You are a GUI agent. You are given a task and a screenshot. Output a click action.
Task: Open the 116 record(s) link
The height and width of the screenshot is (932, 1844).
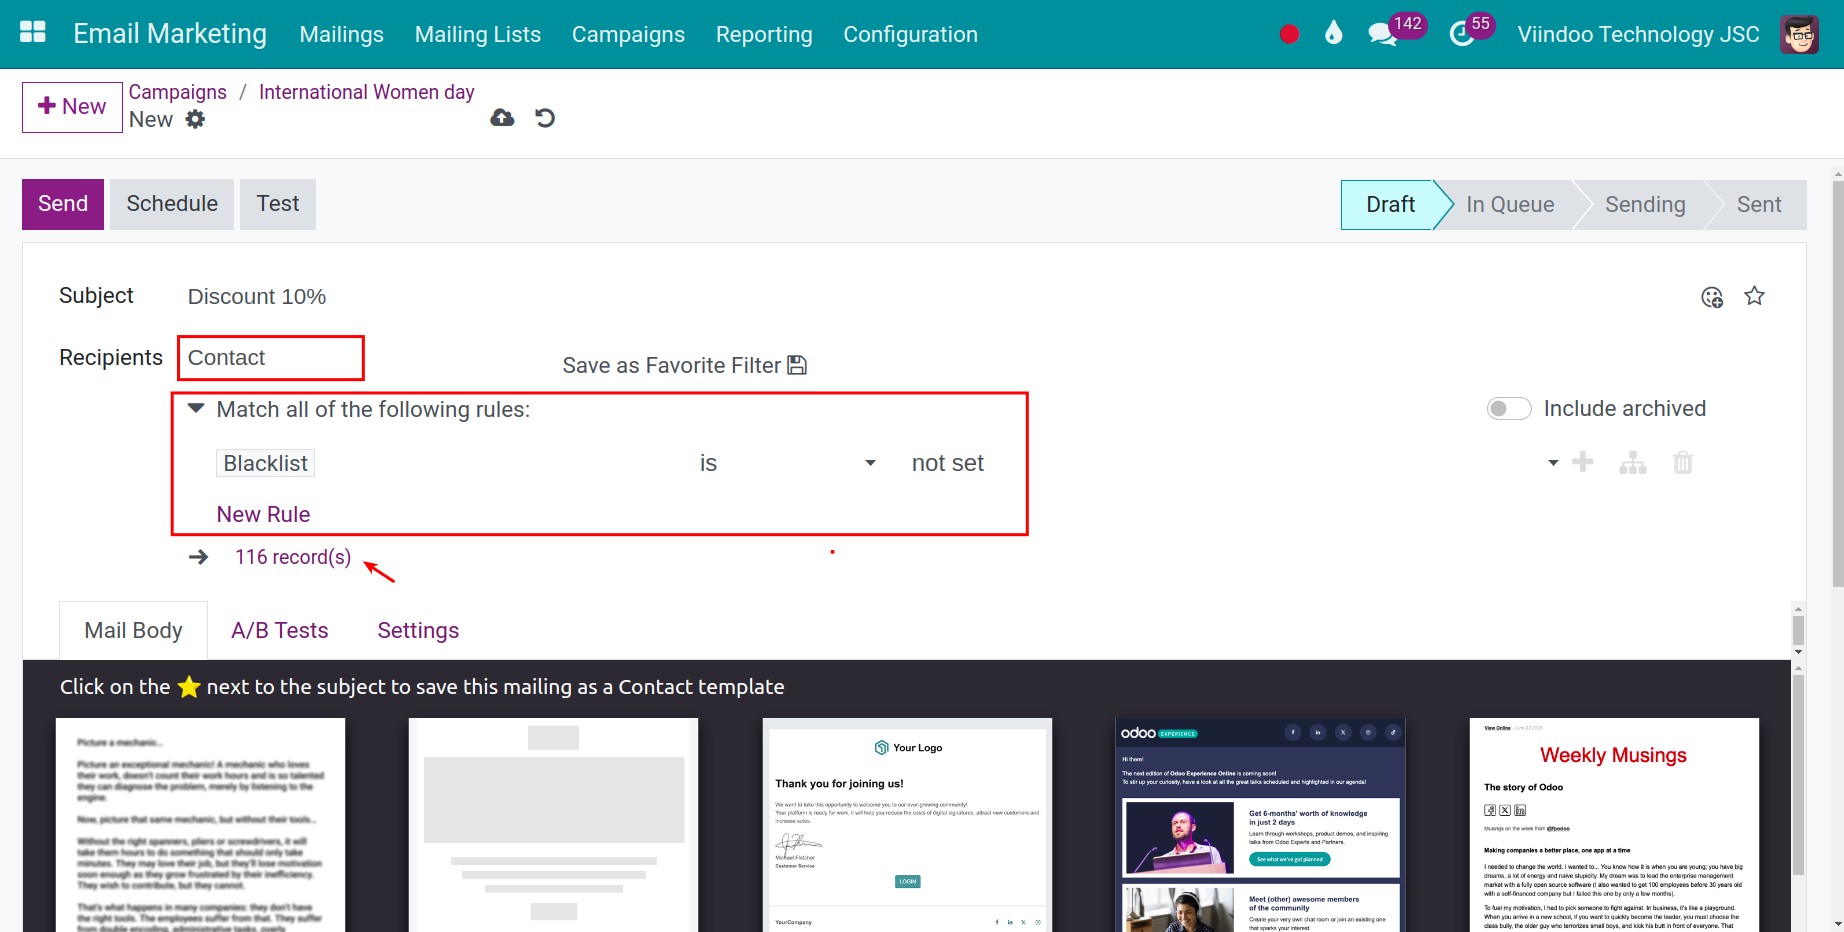pyautogui.click(x=293, y=557)
